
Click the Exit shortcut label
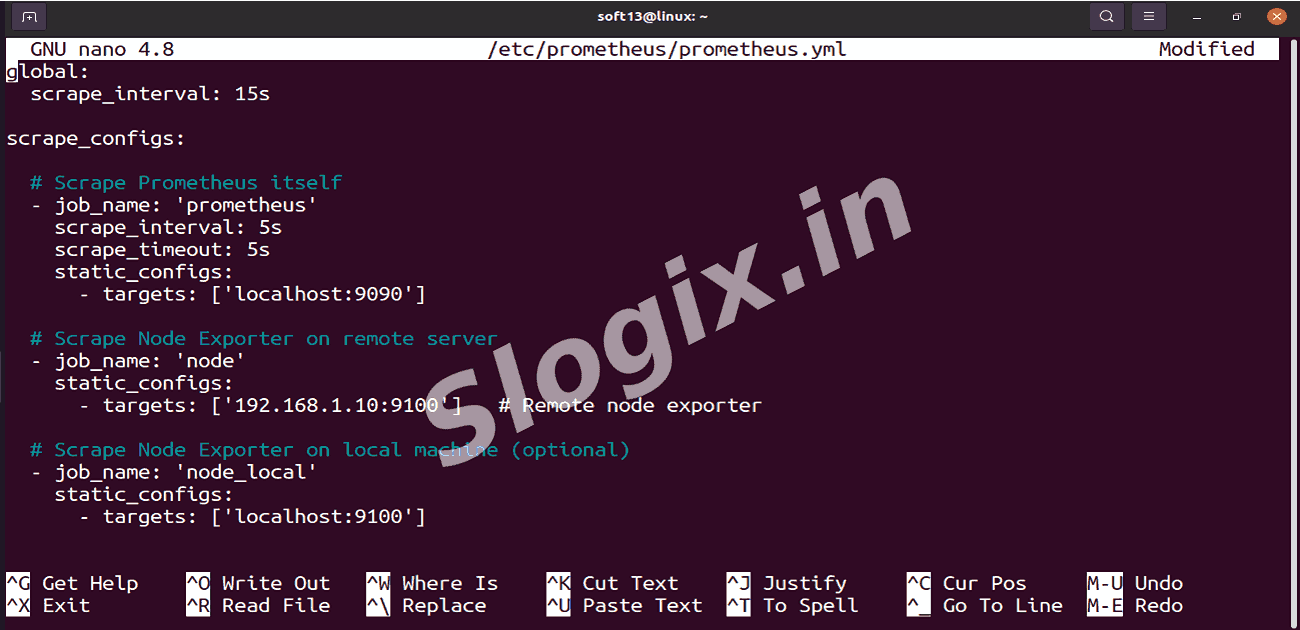[x=66, y=605]
